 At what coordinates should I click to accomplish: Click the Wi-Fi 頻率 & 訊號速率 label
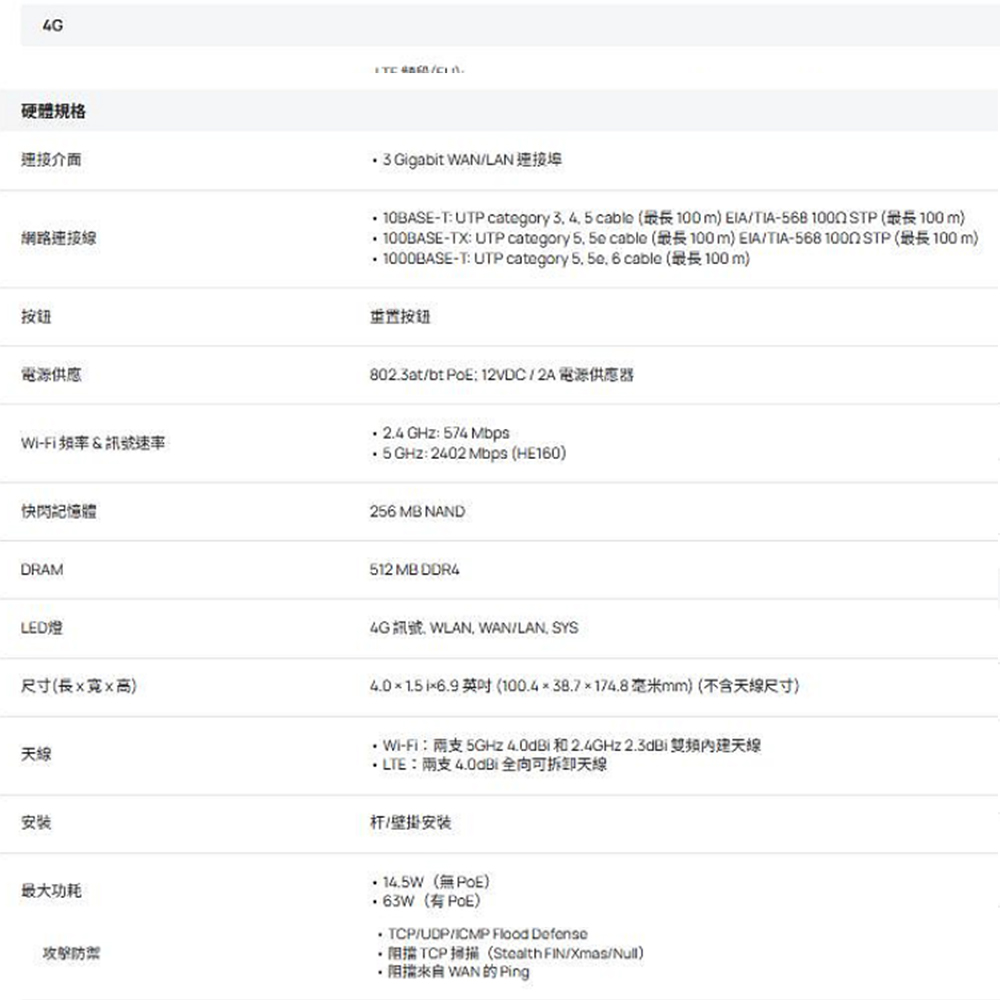[x=94, y=443]
